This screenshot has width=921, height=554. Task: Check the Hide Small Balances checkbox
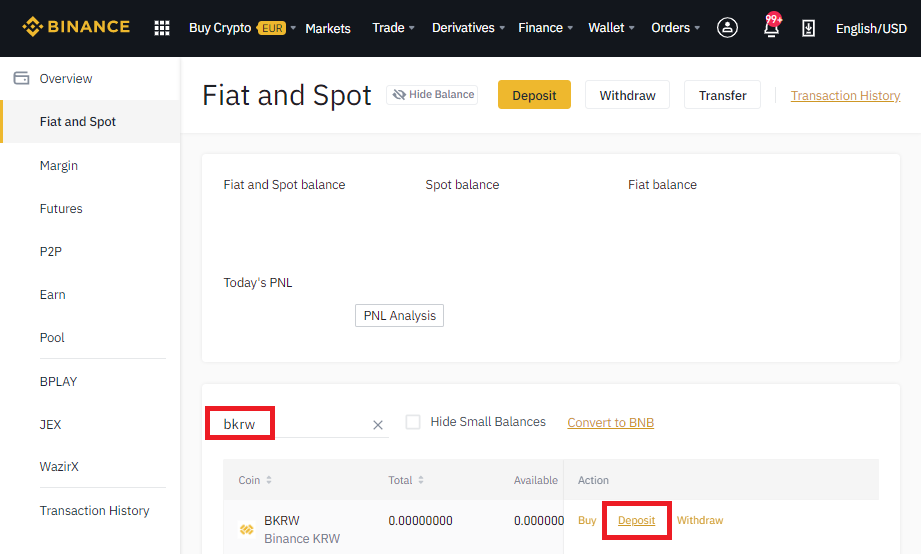click(x=413, y=422)
